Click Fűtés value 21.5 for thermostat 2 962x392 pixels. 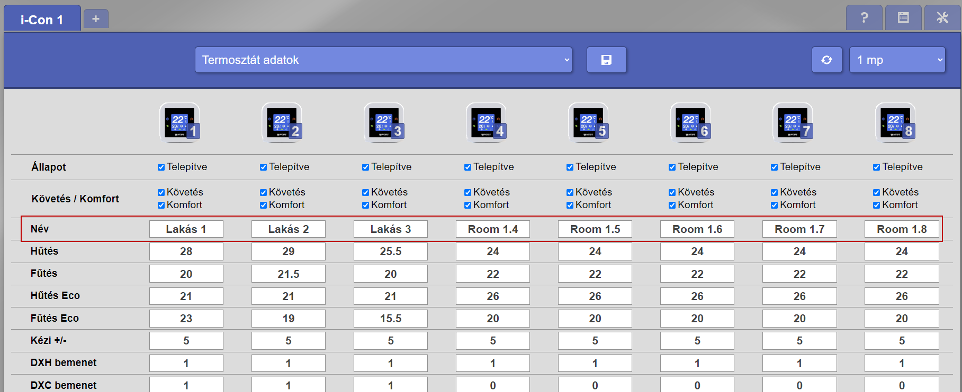point(288,274)
